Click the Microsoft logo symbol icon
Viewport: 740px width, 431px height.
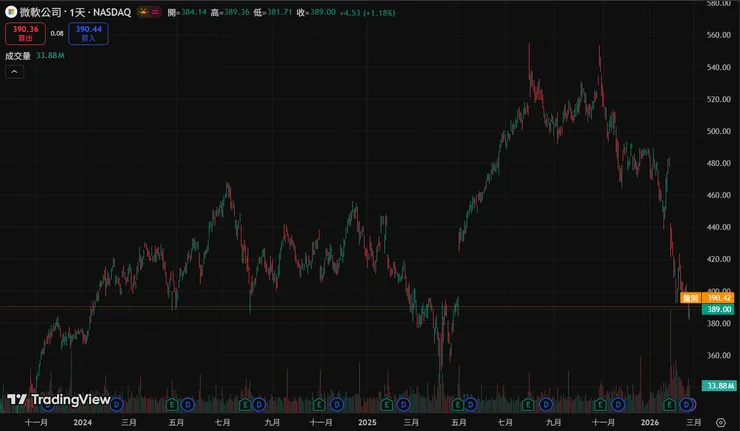11,12
